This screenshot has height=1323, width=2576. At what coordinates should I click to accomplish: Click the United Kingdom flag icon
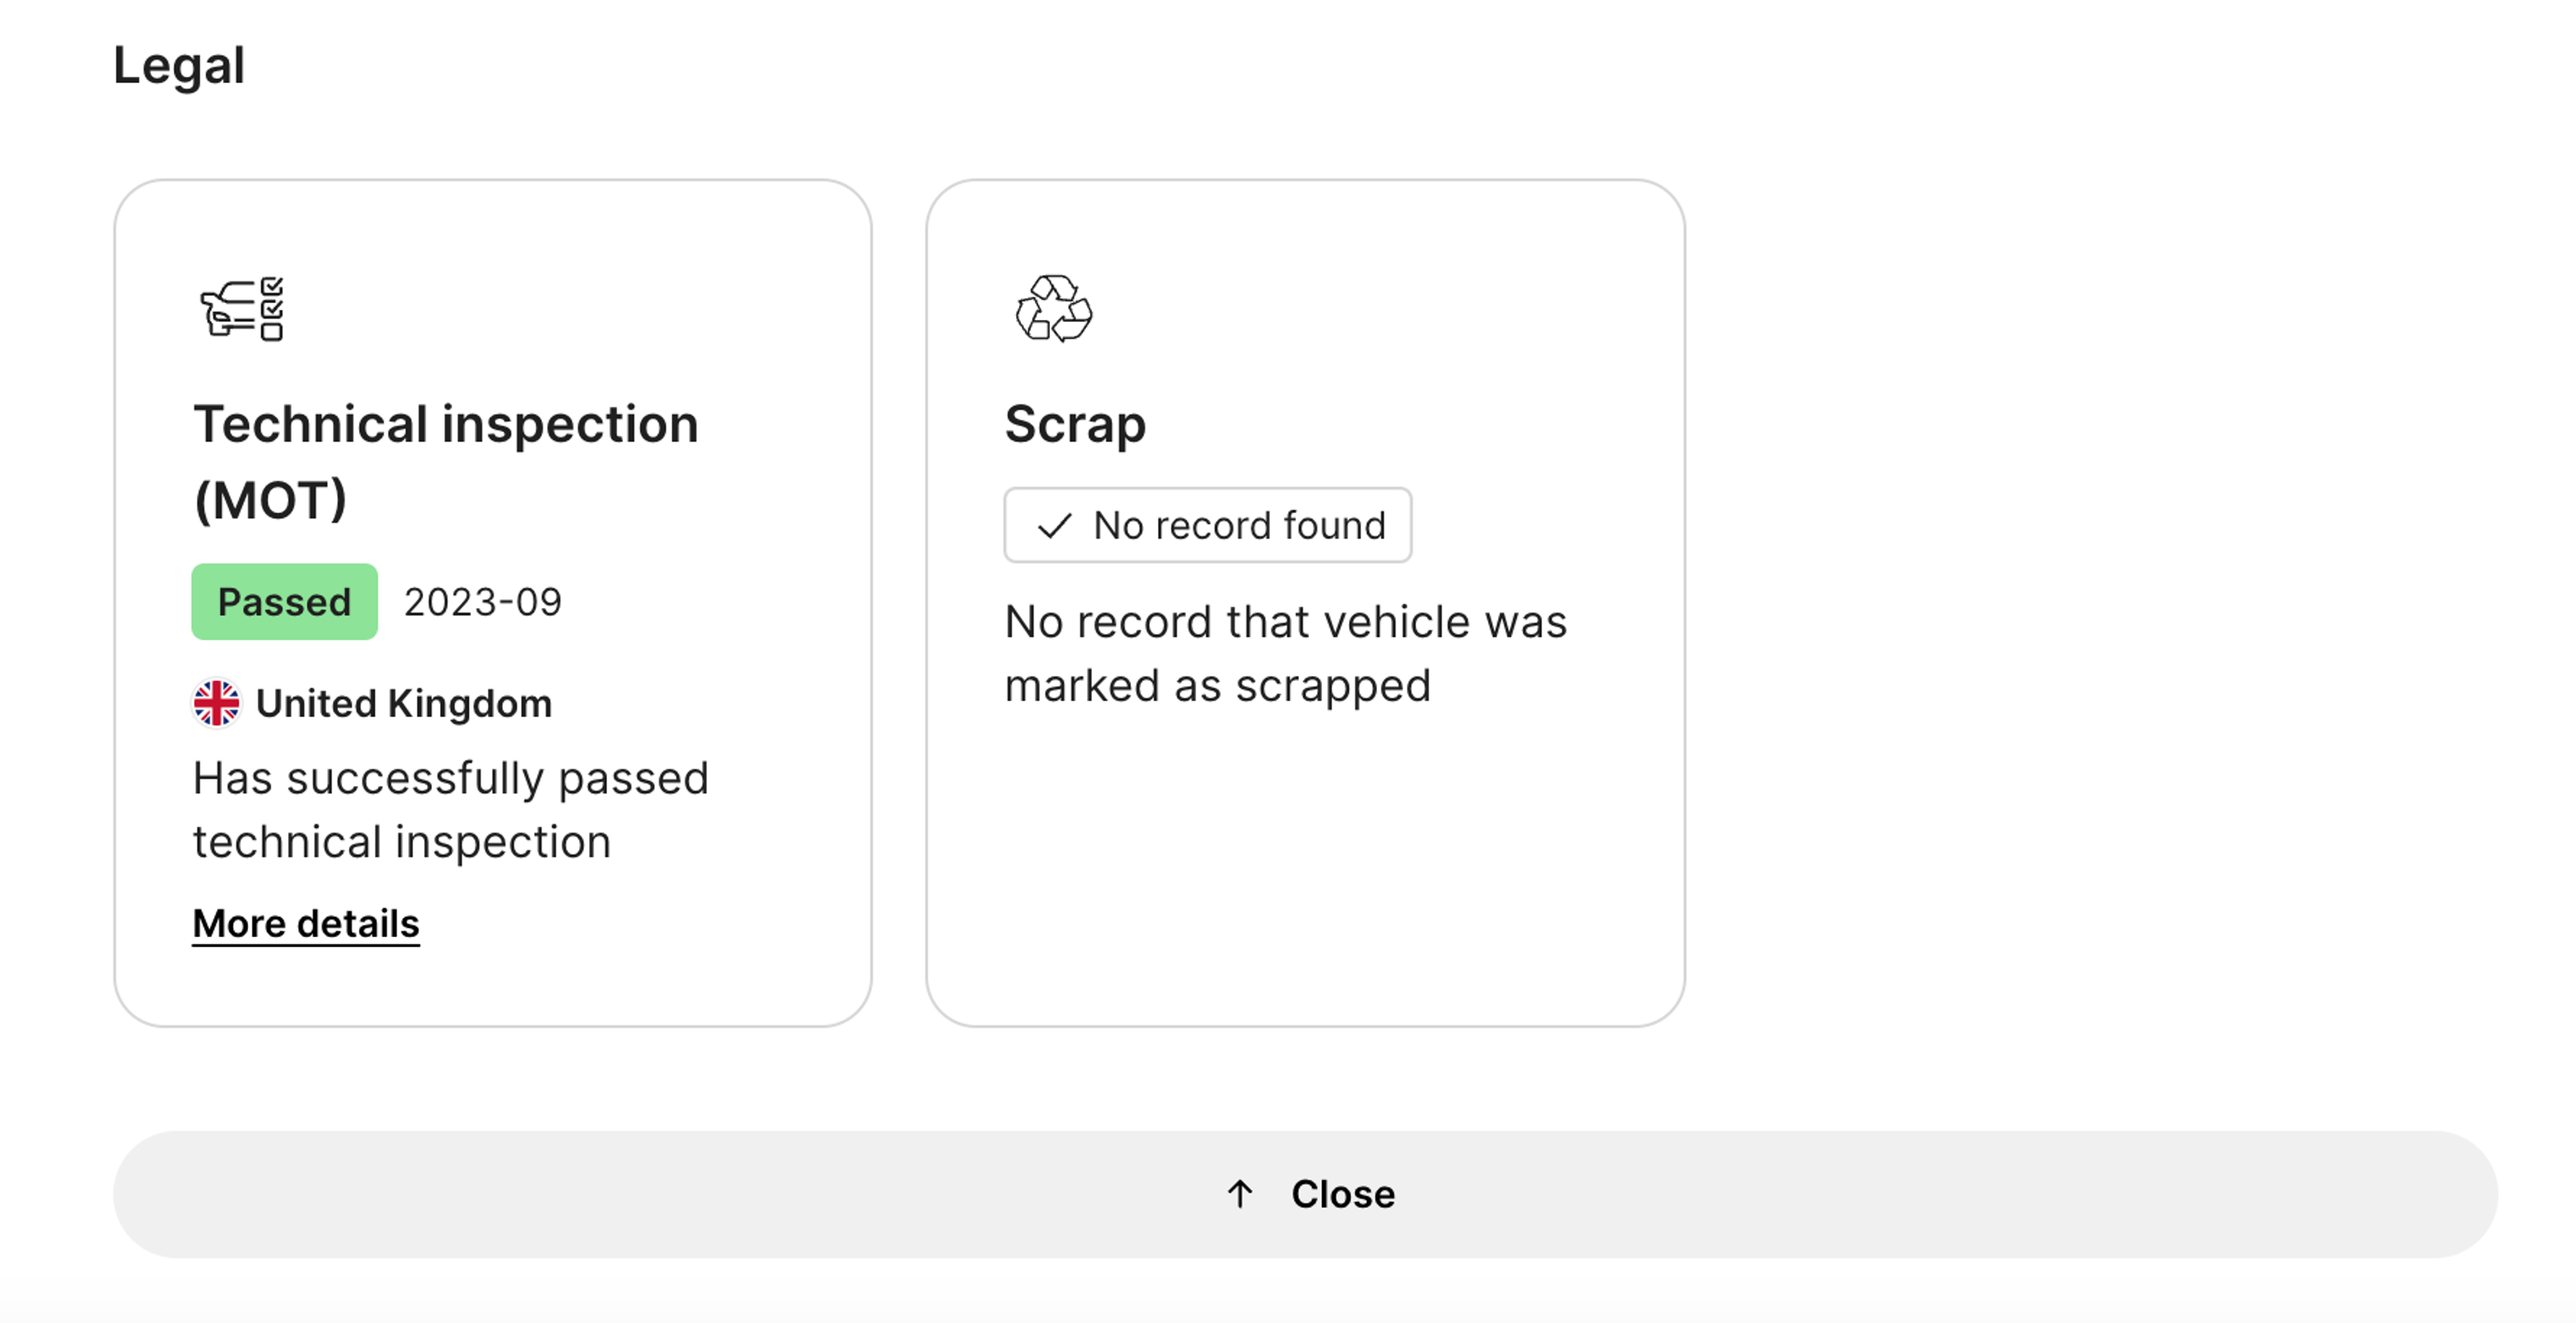216,703
